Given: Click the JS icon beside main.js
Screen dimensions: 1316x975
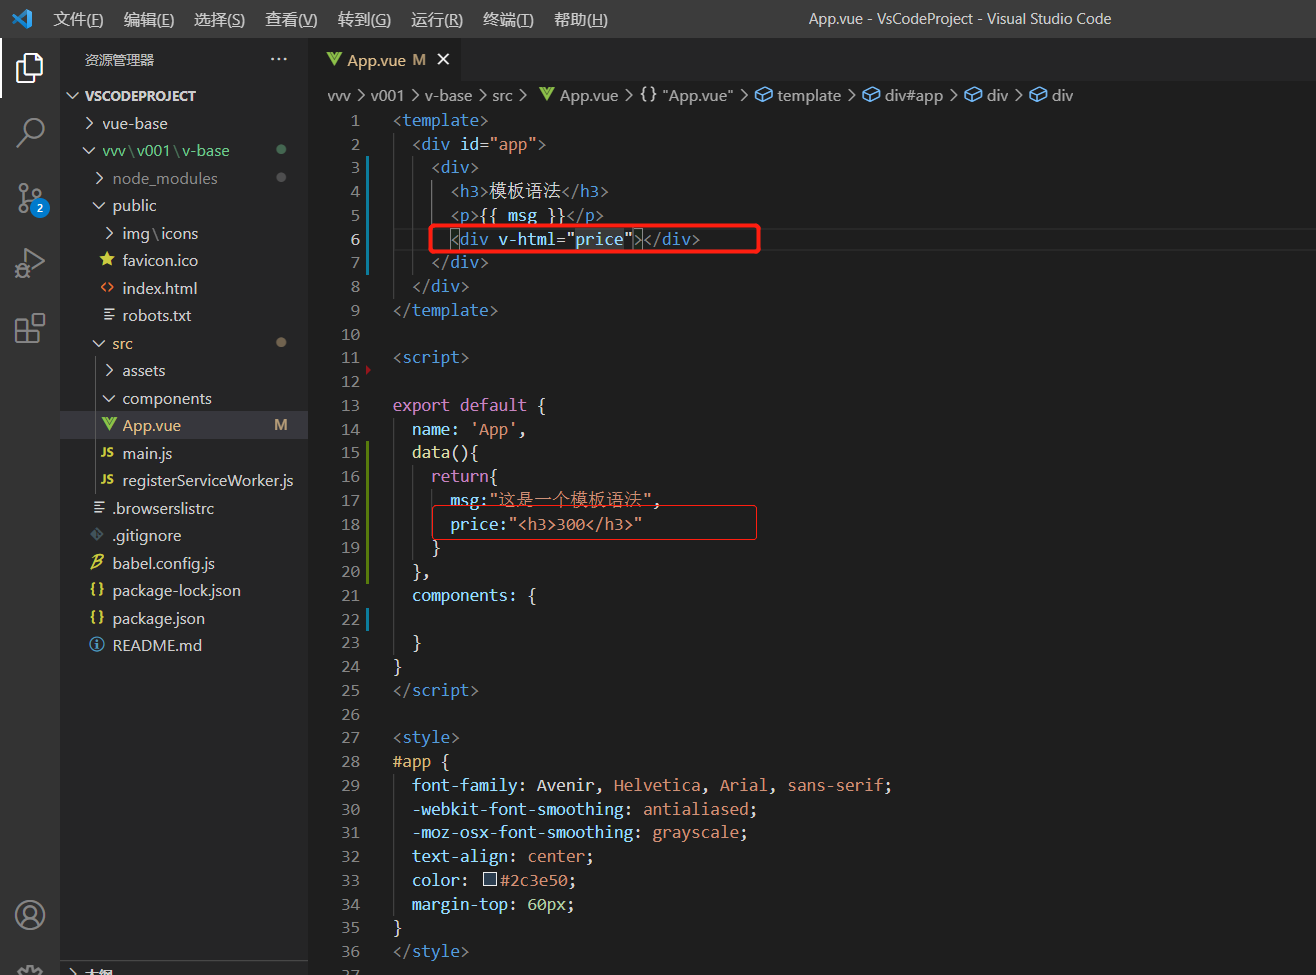Looking at the screenshot, I should pyautogui.click(x=107, y=453).
